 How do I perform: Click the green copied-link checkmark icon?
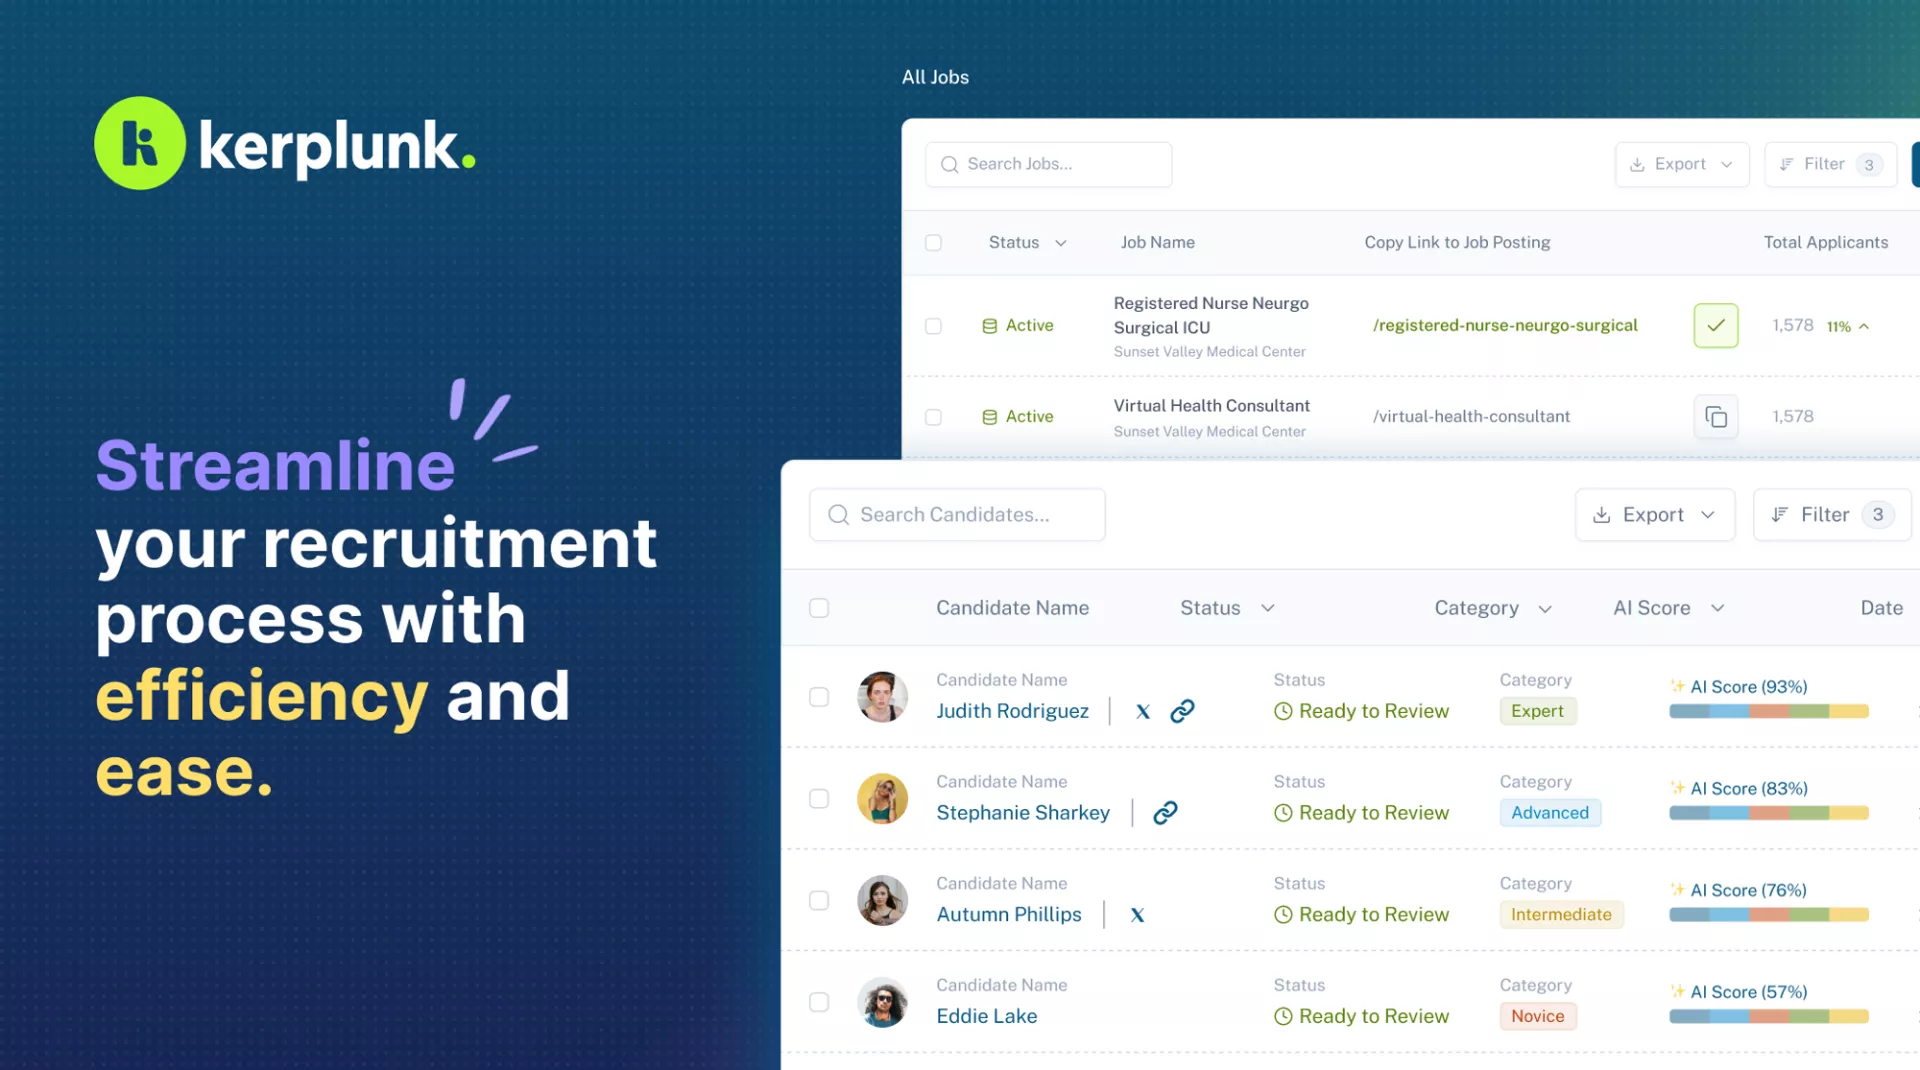point(1715,325)
